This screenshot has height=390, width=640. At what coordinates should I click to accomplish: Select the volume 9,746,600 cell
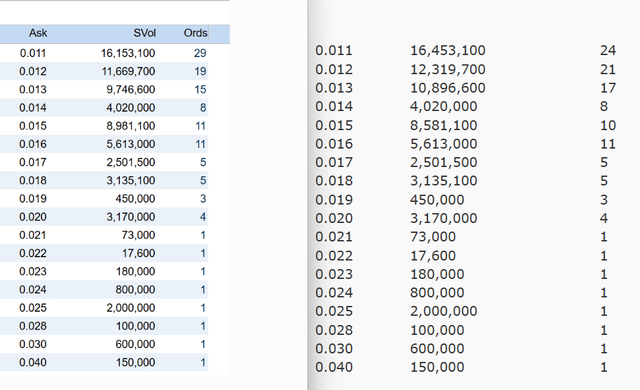point(131,89)
